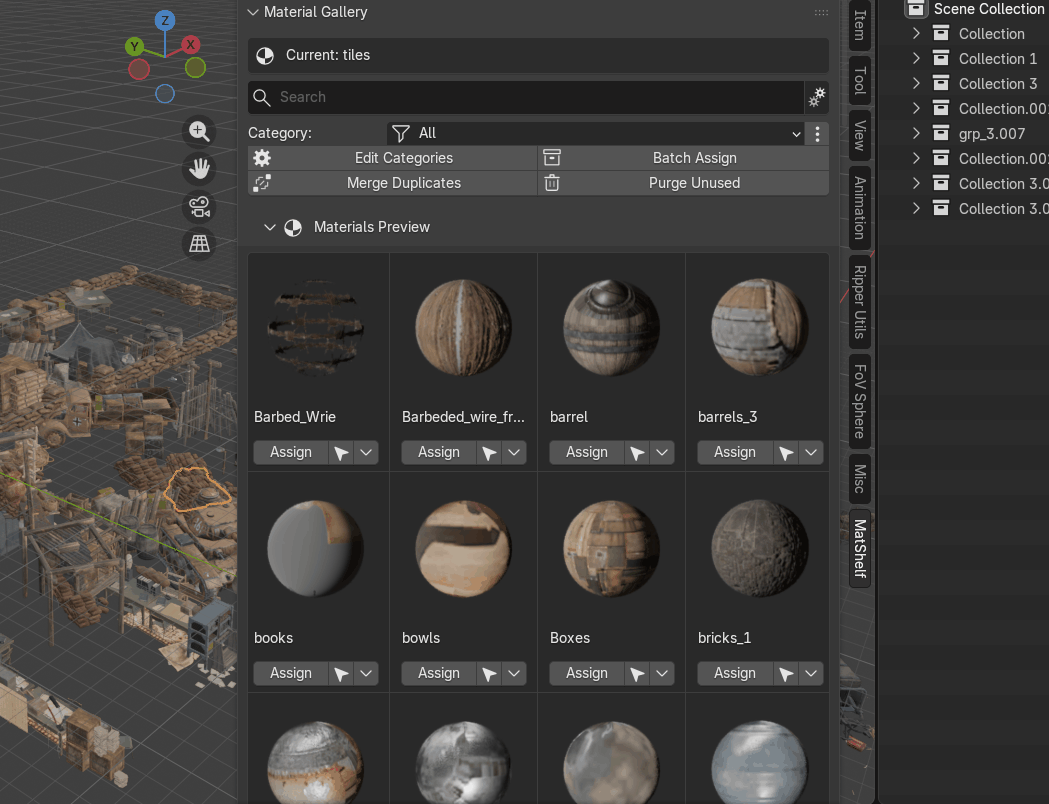Viewport: 1049px width, 804px height.
Task: Toggle the camera view icon
Action: (x=199, y=206)
